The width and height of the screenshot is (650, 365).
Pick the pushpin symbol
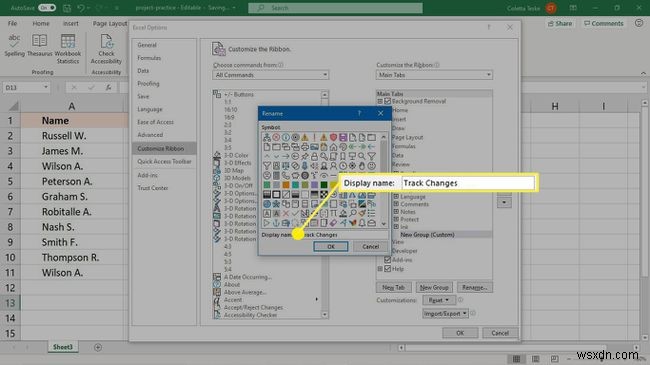tap(305, 156)
